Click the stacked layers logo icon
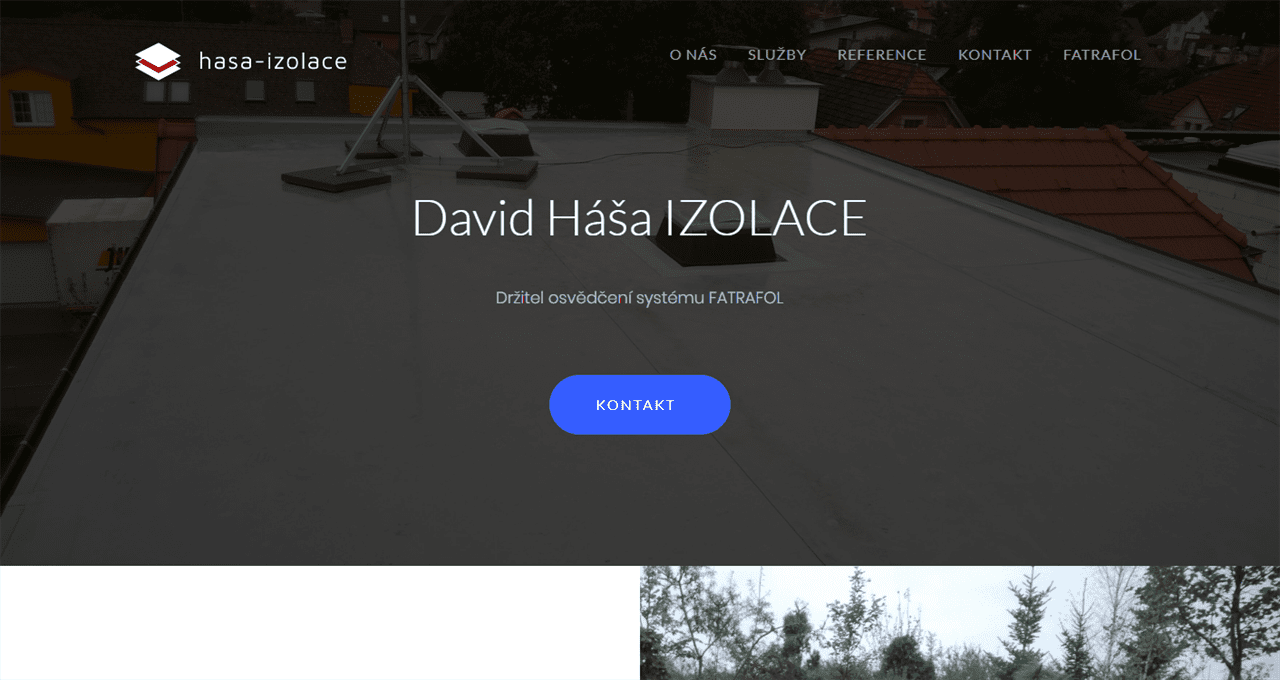This screenshot has height=680, width=1280. click(158, 62)
